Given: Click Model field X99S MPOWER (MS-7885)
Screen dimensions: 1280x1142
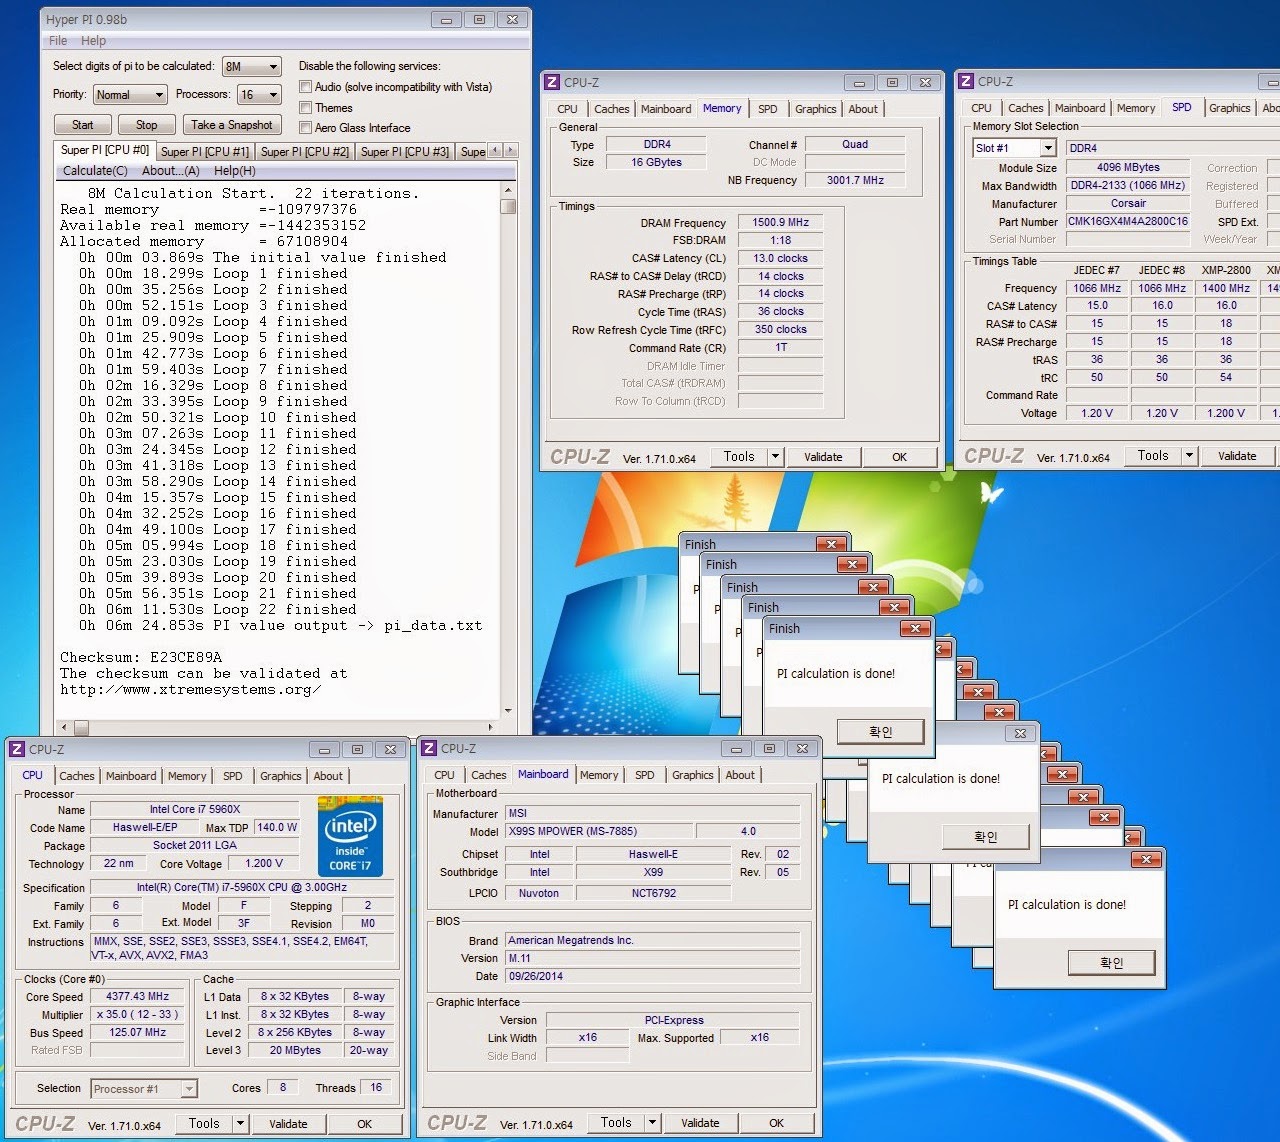Looking at the screenshot, I should (x=597, y=831).
